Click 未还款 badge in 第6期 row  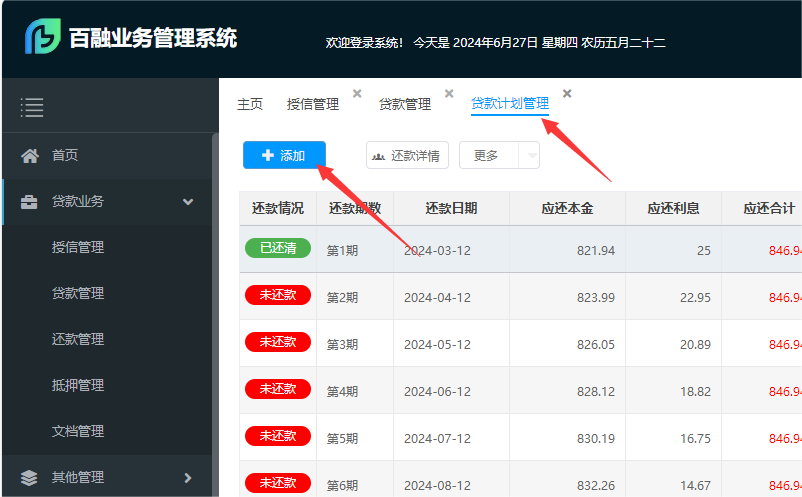point(278,483)
